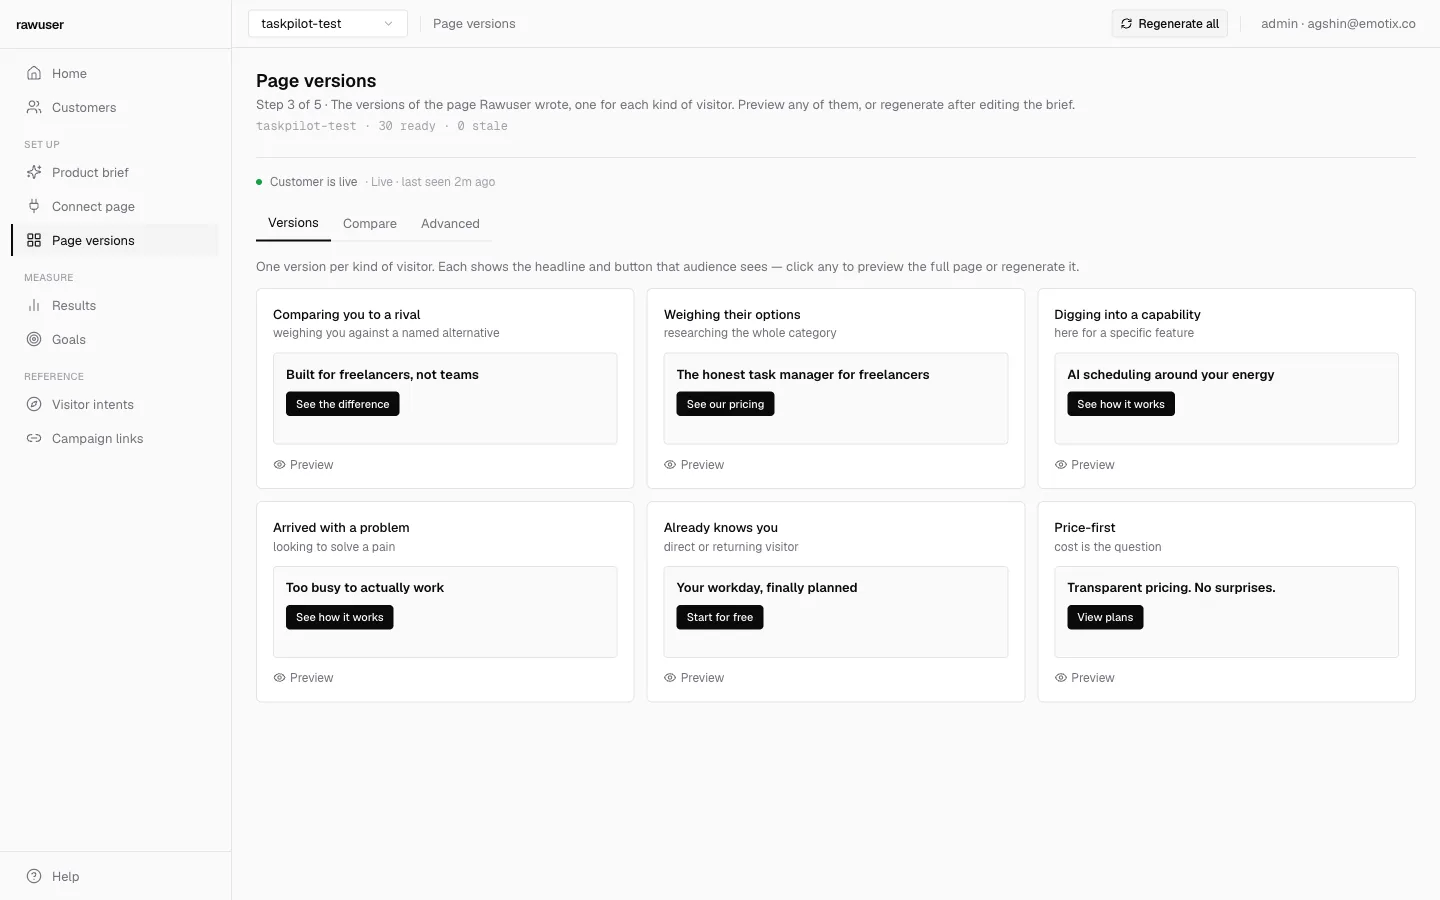Open Goals in the sidebar
Viewport: 1440px width, 900px height.
coord(115,339)
